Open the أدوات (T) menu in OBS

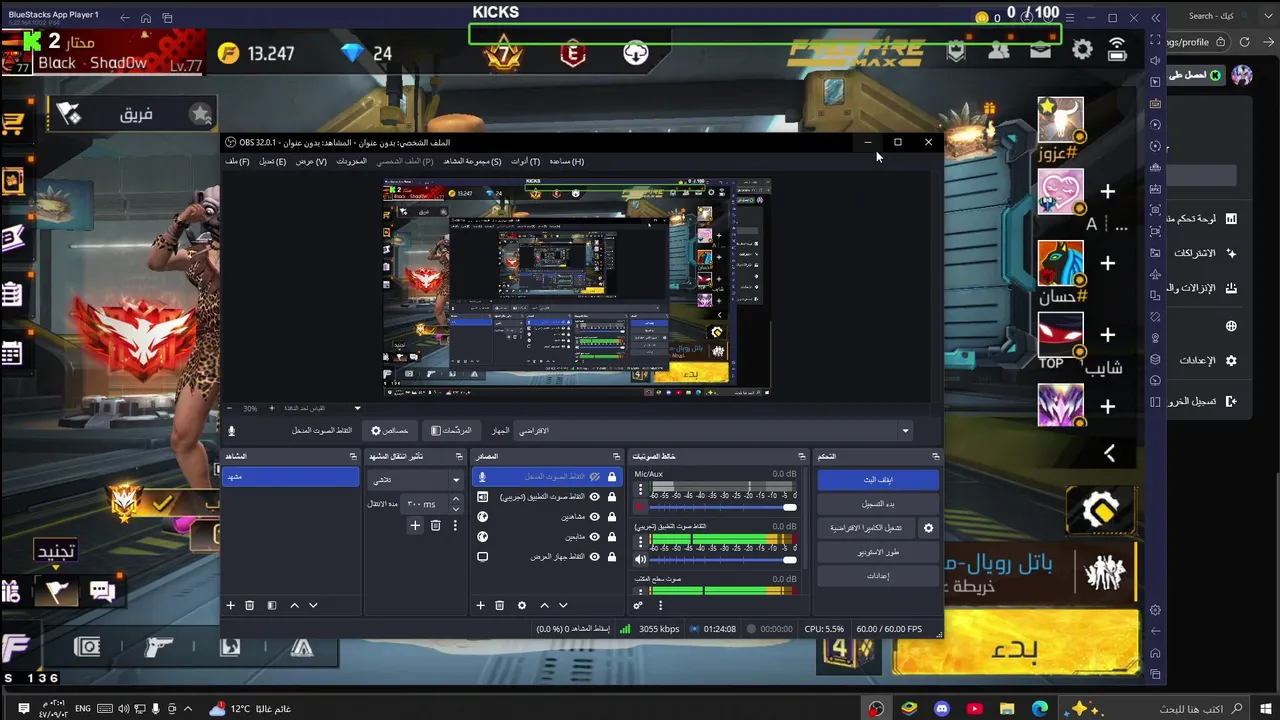point(525,161)
